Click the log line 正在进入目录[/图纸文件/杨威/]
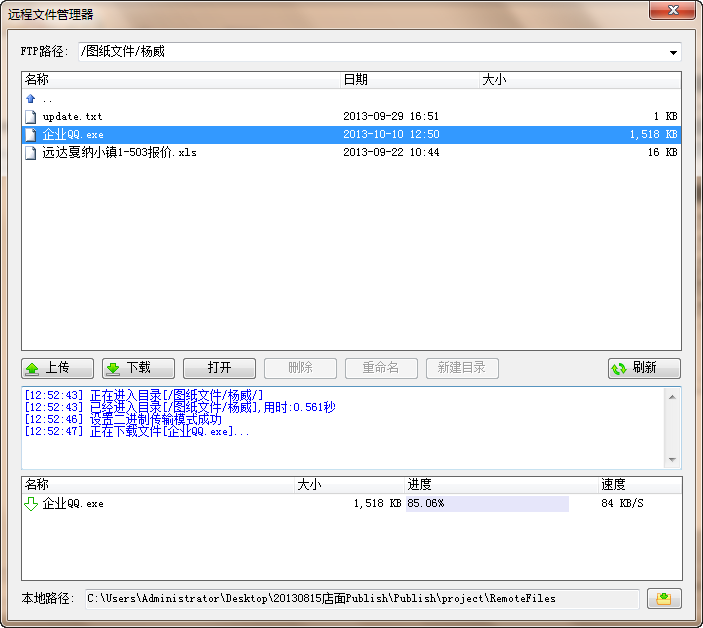This screenshot has height=628, width=703. 143,395
